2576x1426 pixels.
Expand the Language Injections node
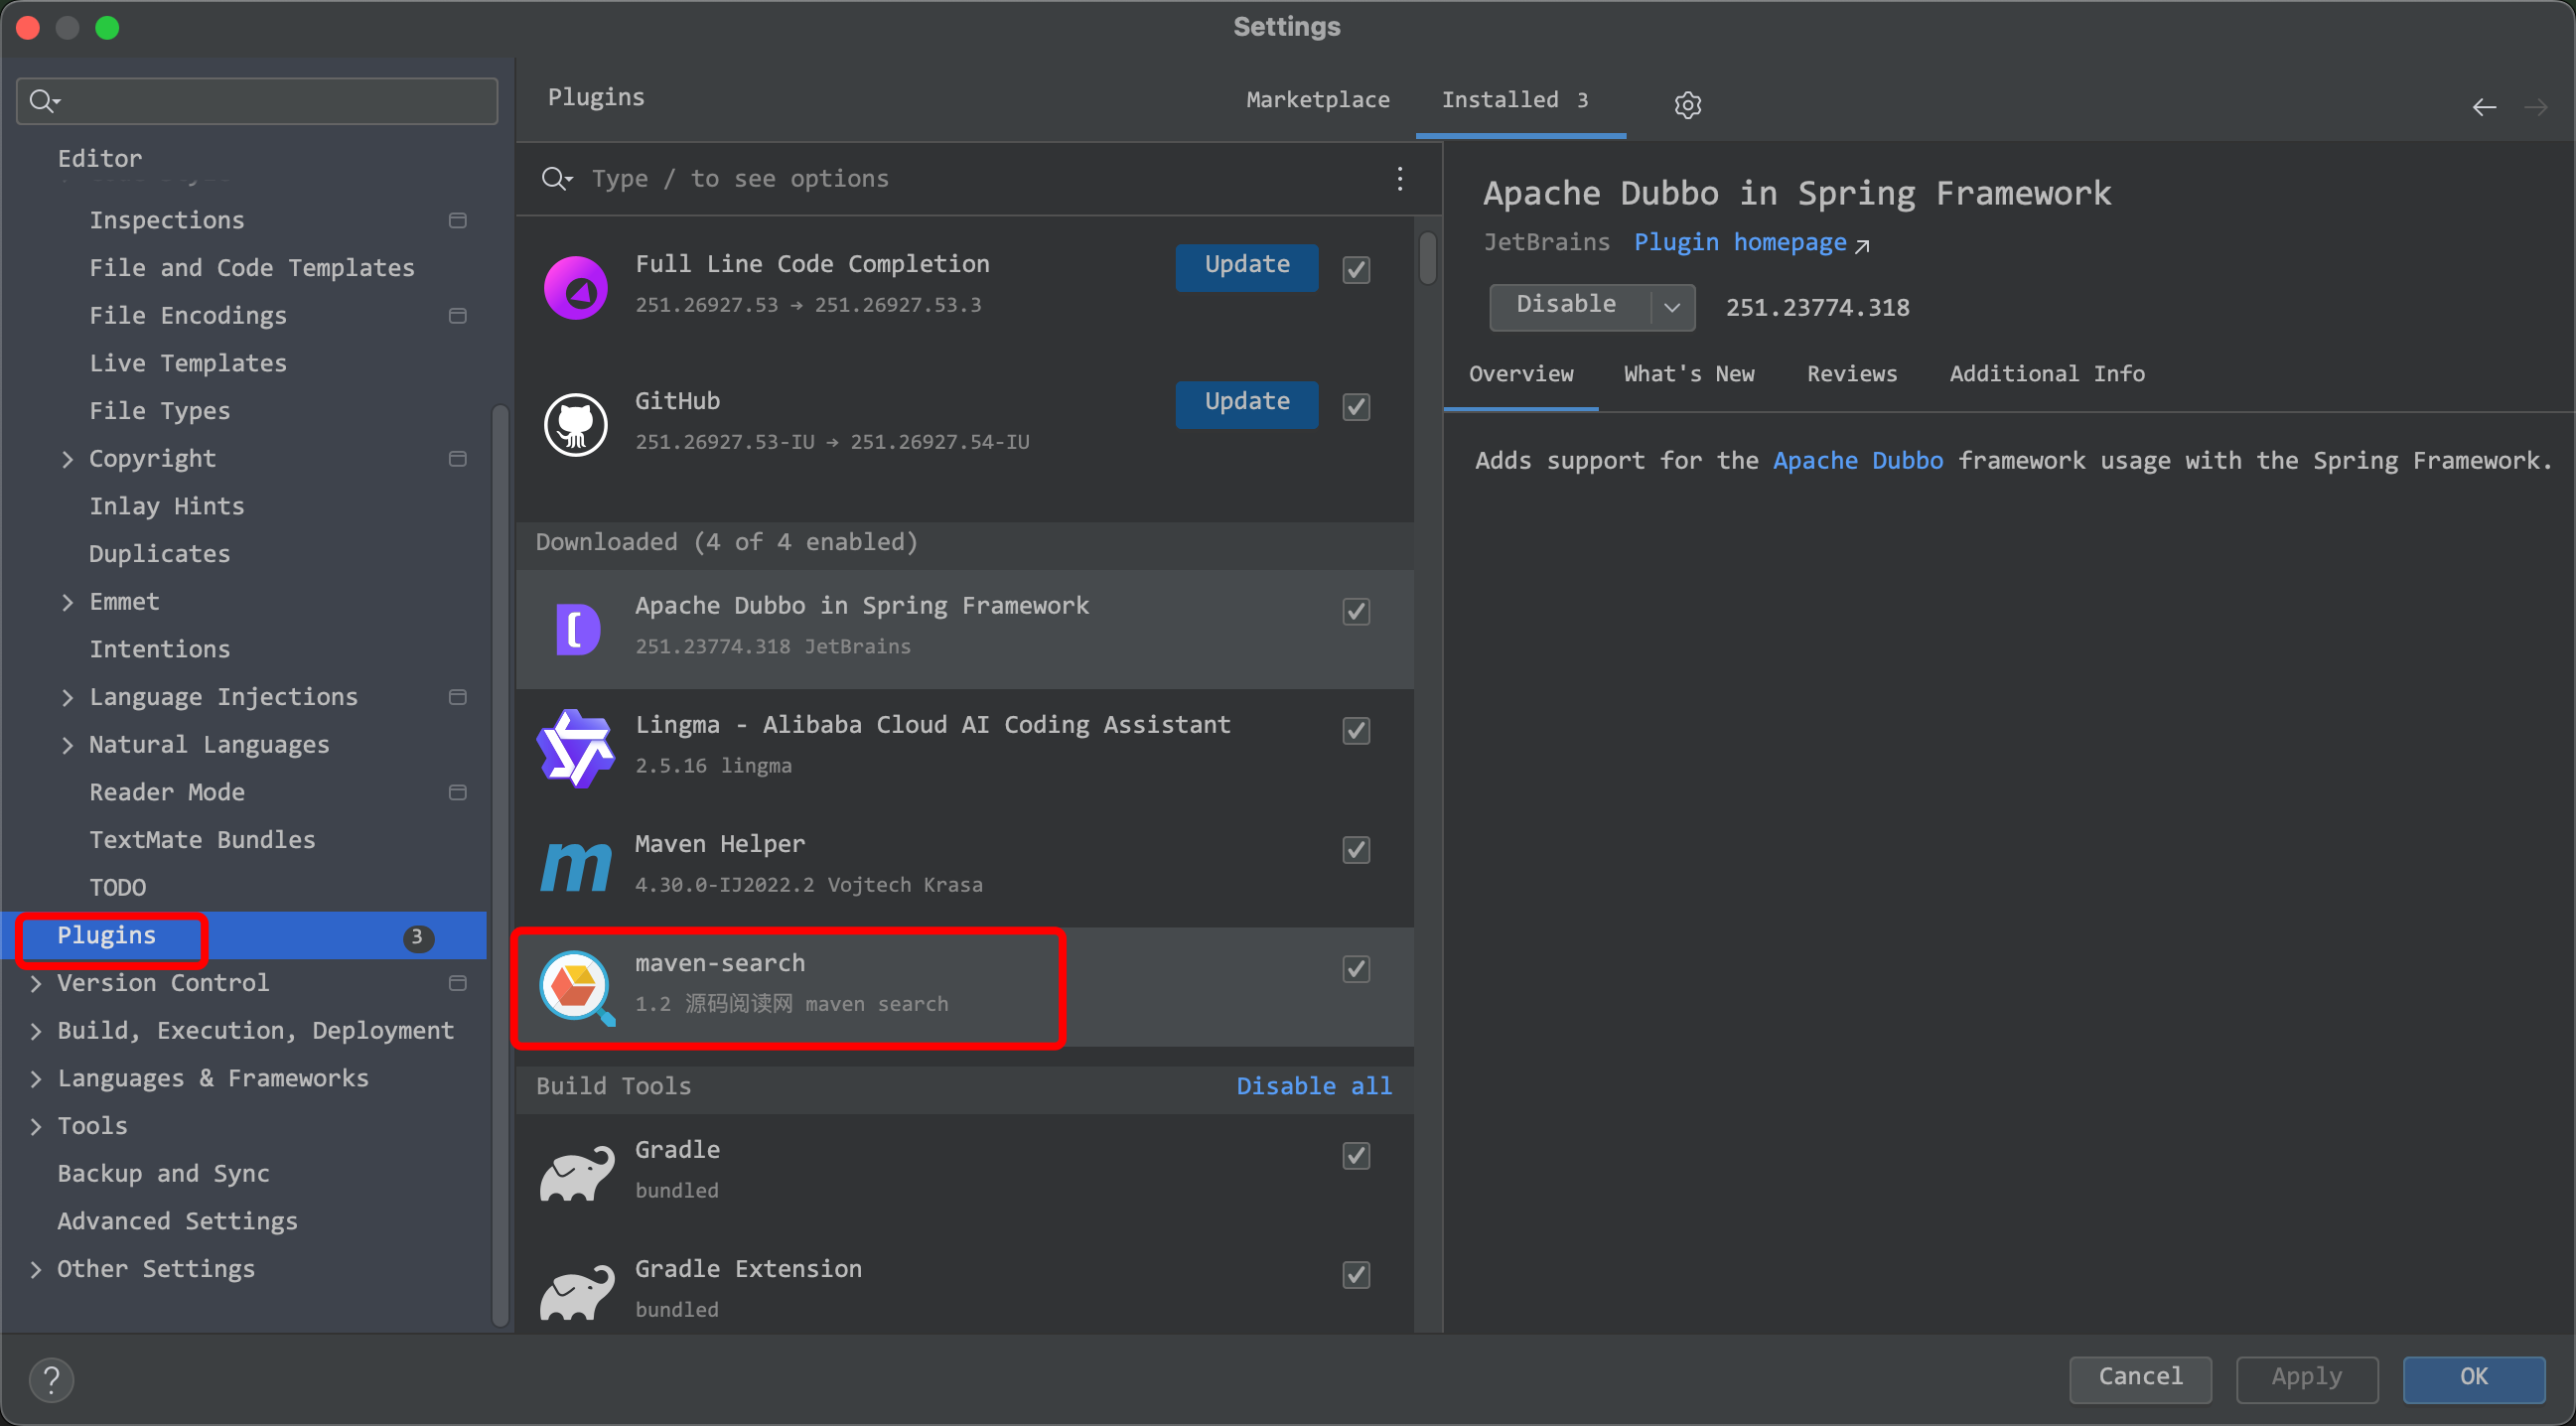tap(67, 697)
